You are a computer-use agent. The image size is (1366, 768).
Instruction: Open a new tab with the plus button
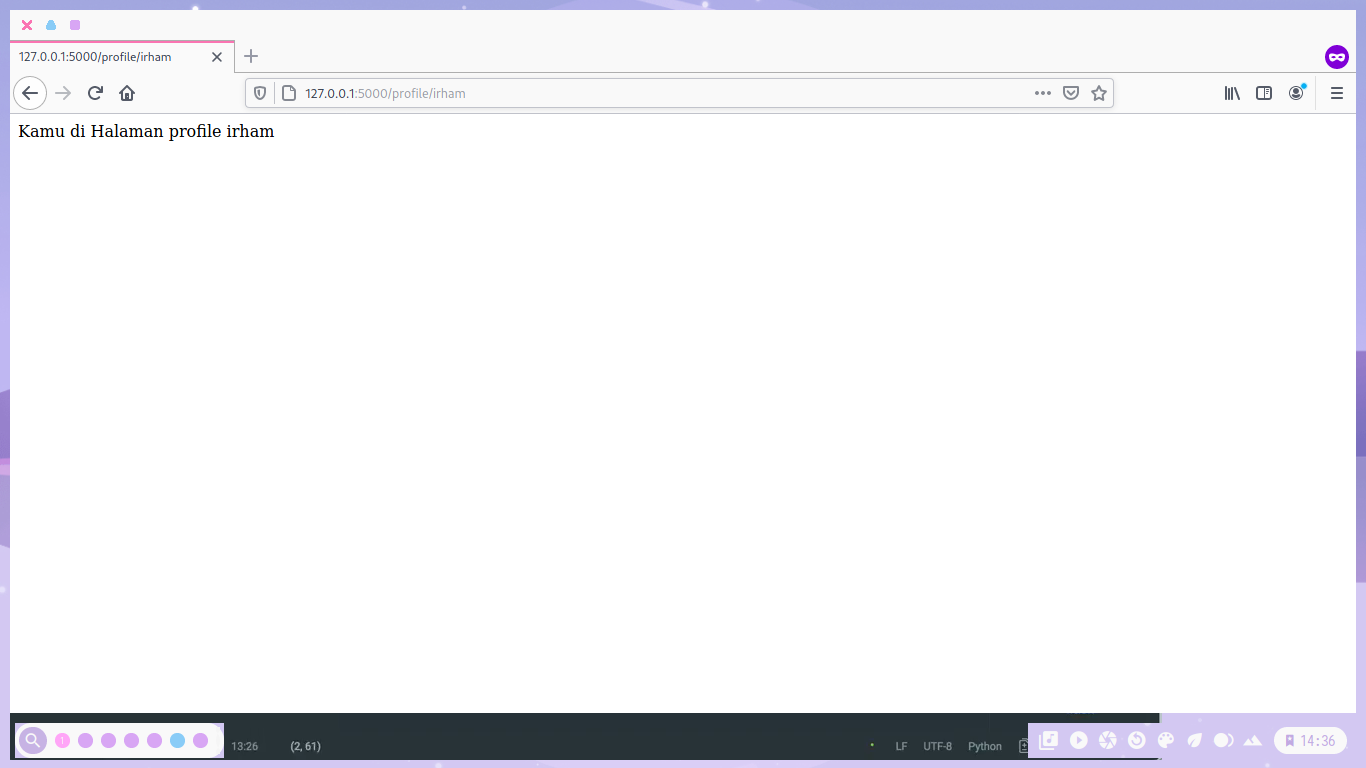pos(250,57)
